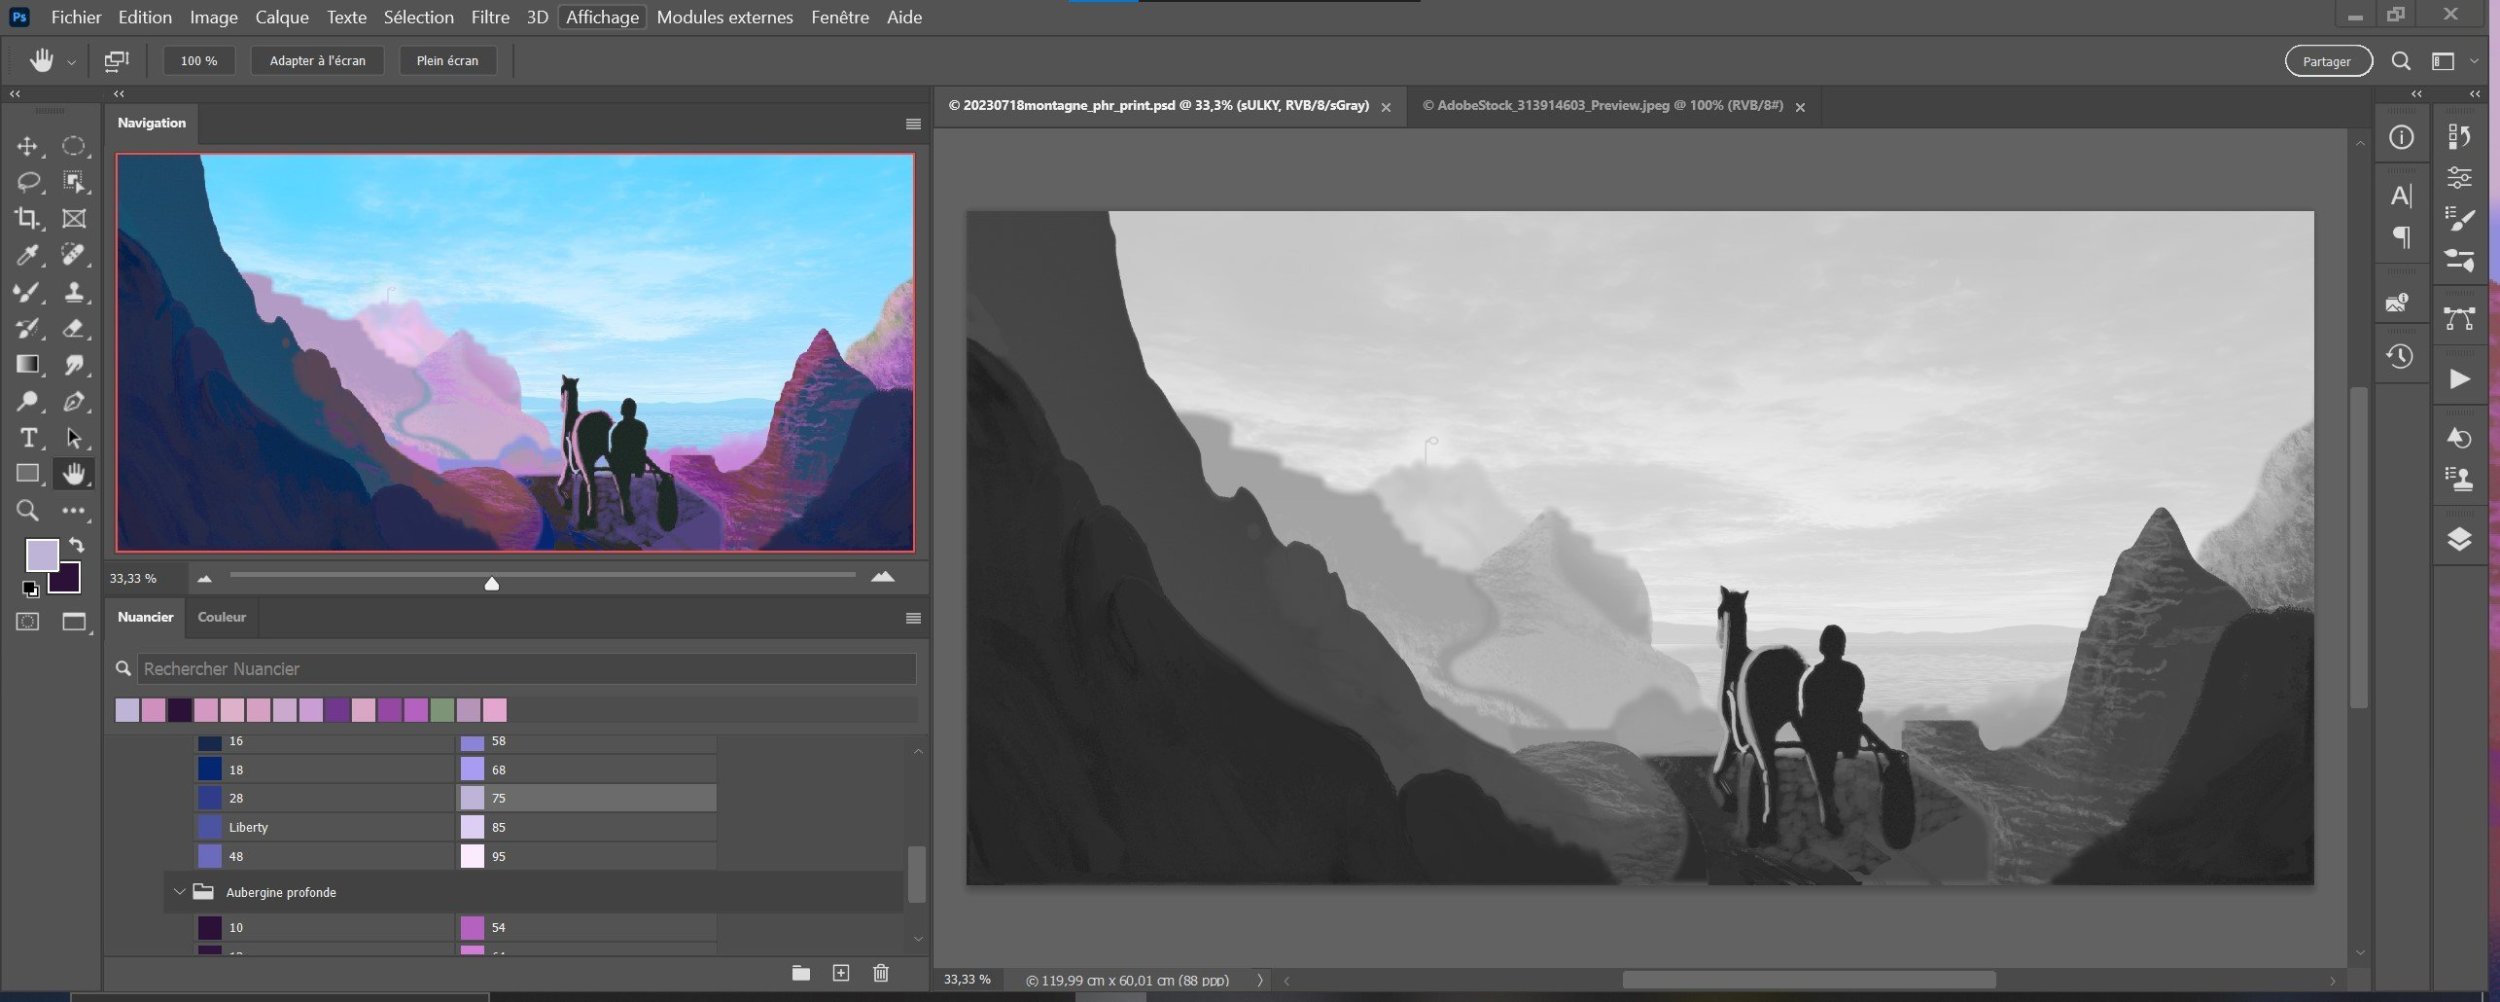
Task: Open the Navigation panel options menu
Action: (x=913, y=124)
